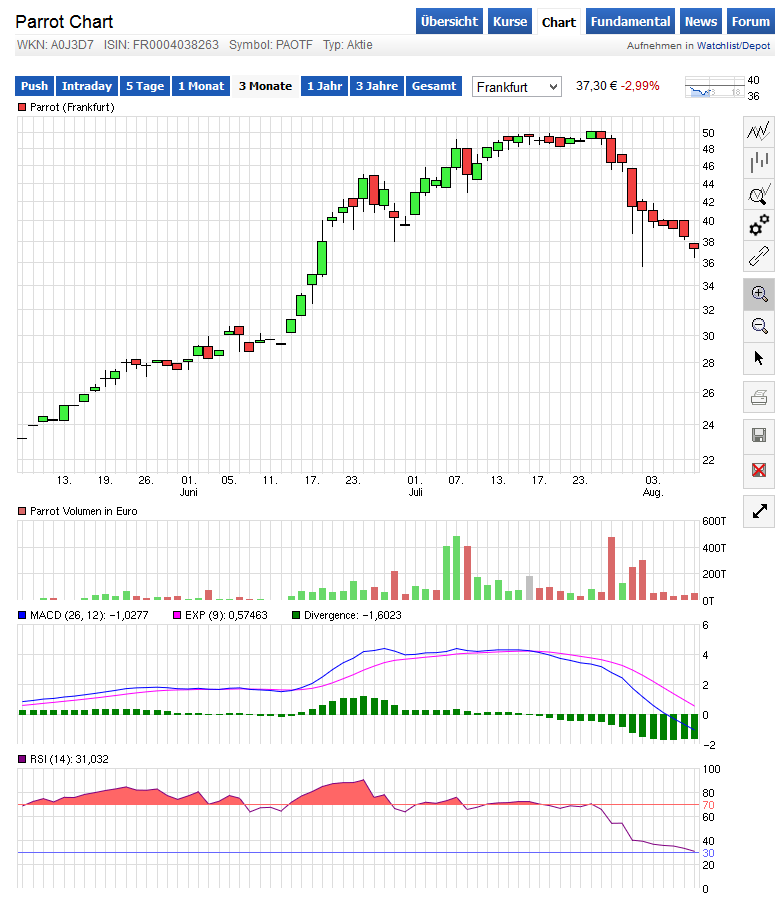Viewport: 782px width, 903px height.
Task: Print the chart with printer icon
Action: (x=758, y=397)
